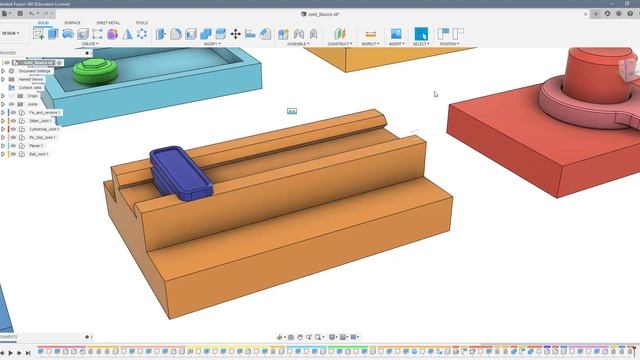Expand the Origin folder arrow

tap(3, 96)
